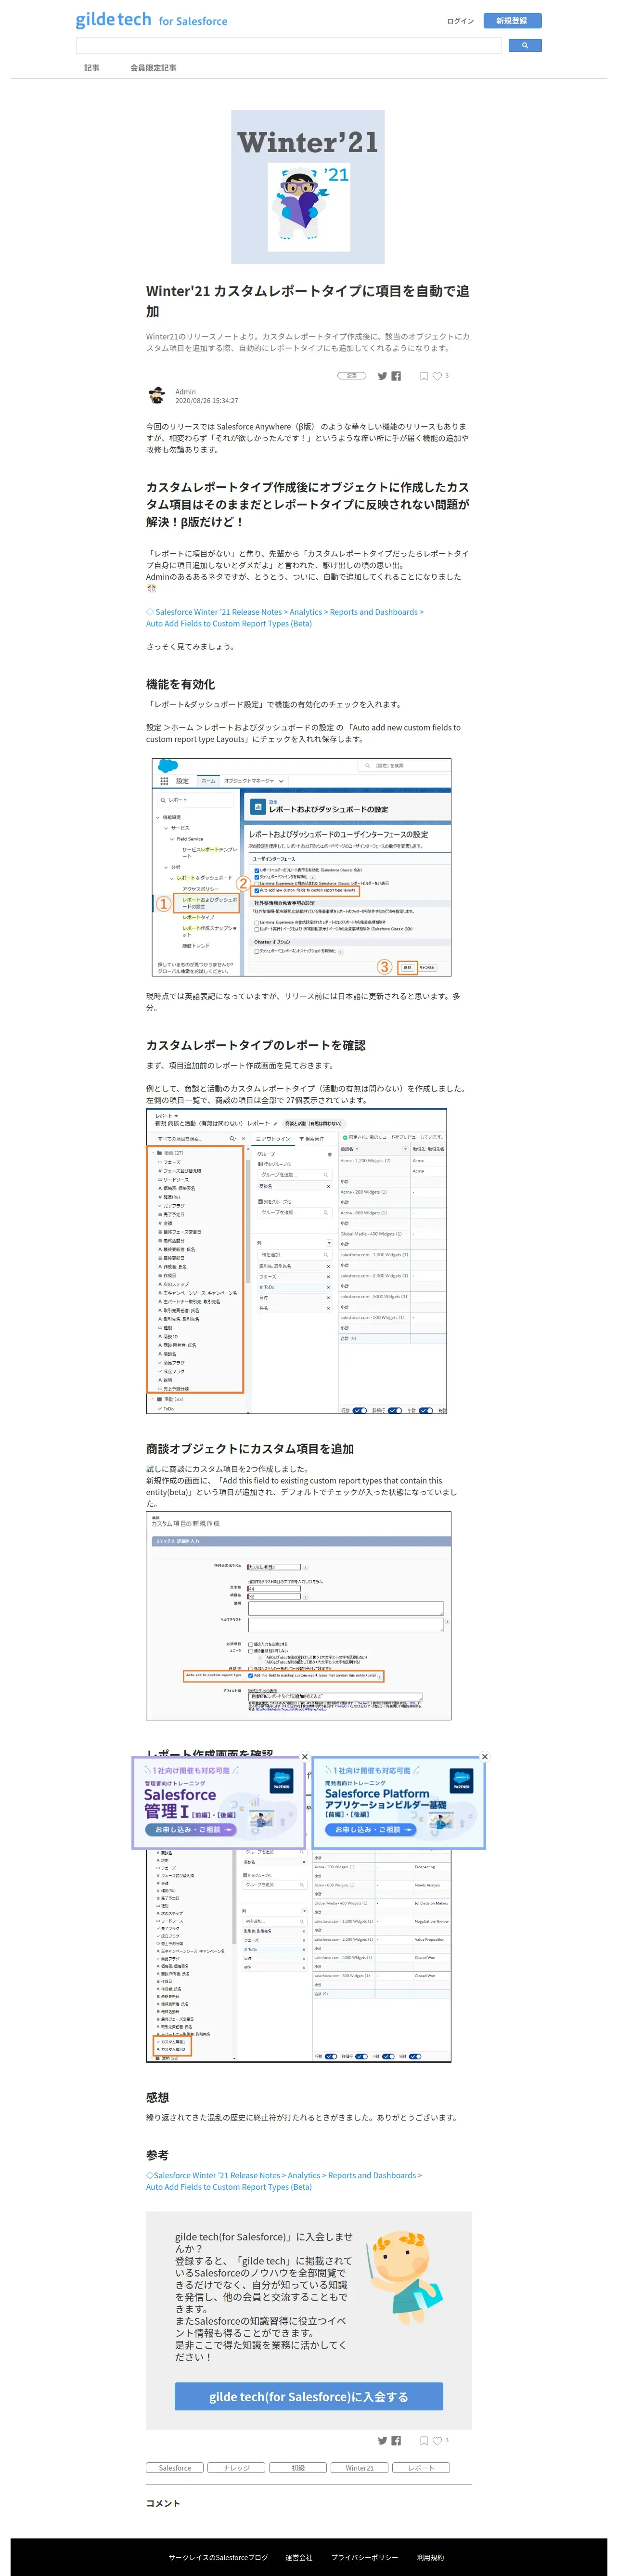Click お申し込み・ご相談 on the Platform ad
Screen dimensions: 618x2576
click(372, 1829)
